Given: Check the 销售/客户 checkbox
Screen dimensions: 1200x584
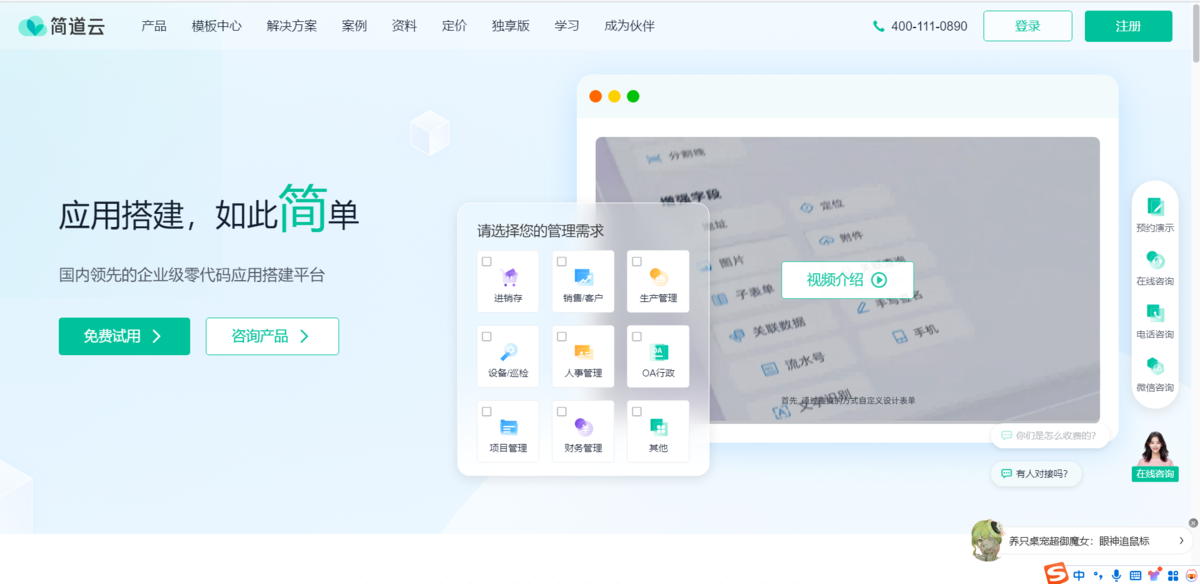Looking at the screenshot, I should coord(562,261).
